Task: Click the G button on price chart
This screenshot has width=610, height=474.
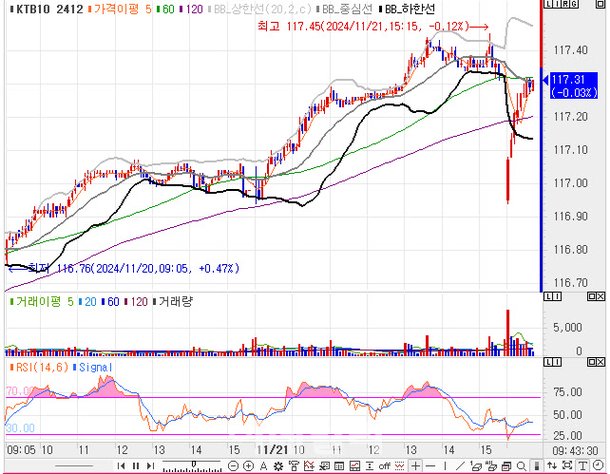Action: [574, 4]
